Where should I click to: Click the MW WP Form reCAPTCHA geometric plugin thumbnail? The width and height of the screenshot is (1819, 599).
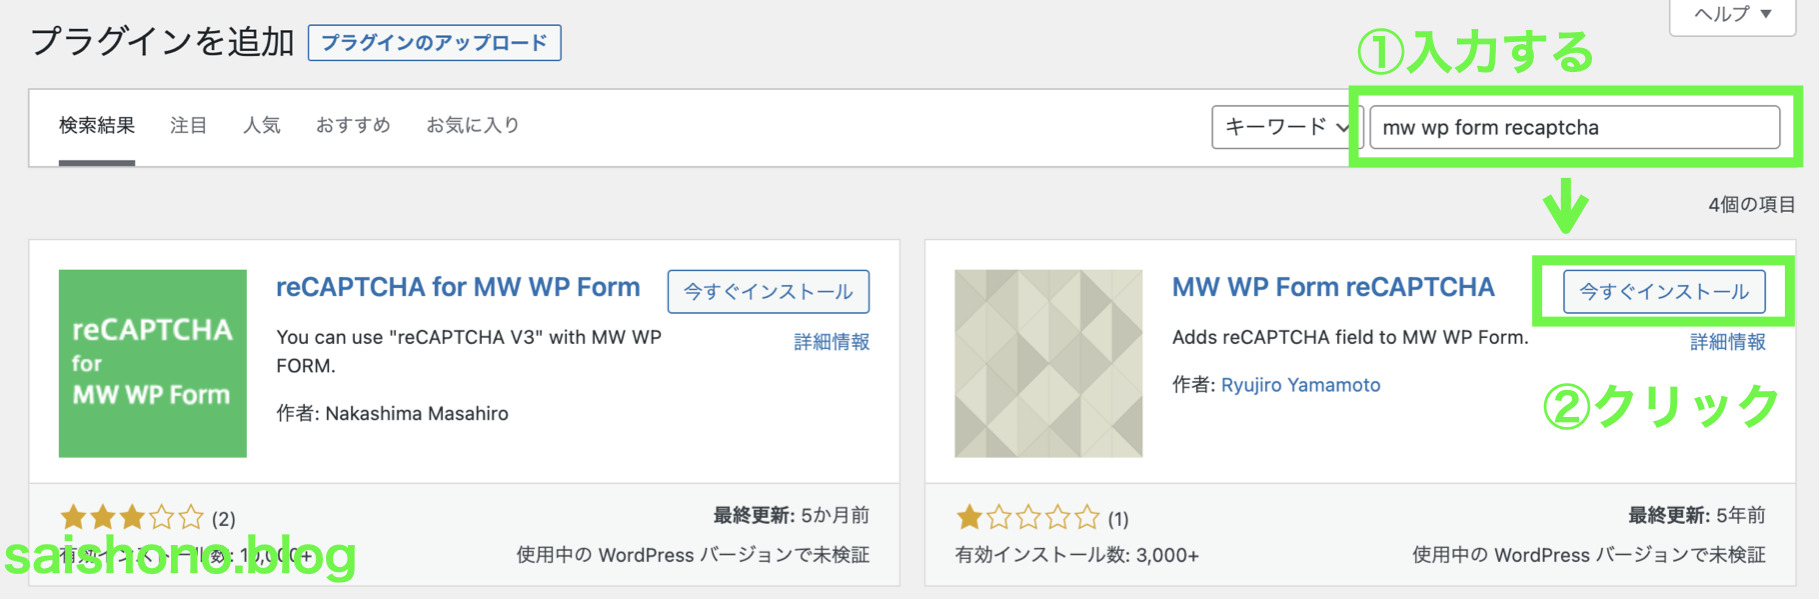pos(1047,365)
